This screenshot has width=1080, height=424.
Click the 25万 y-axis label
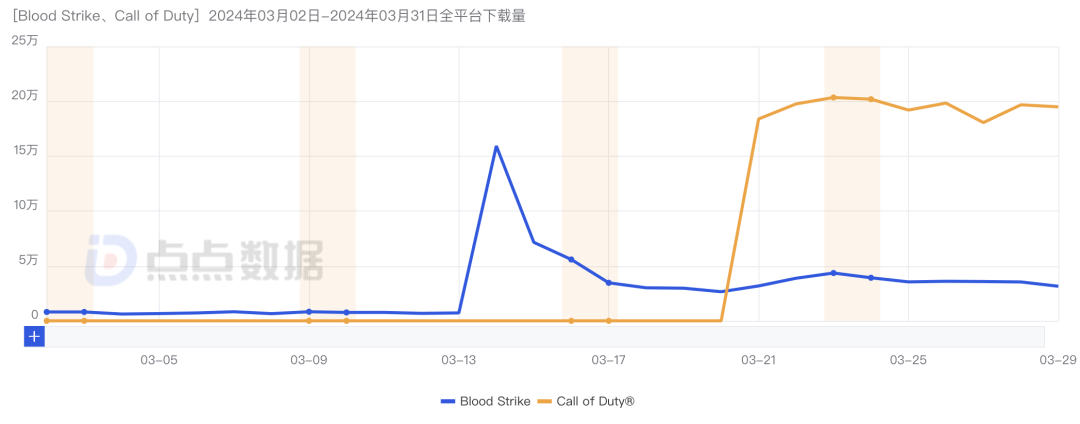tap(24, 41)
